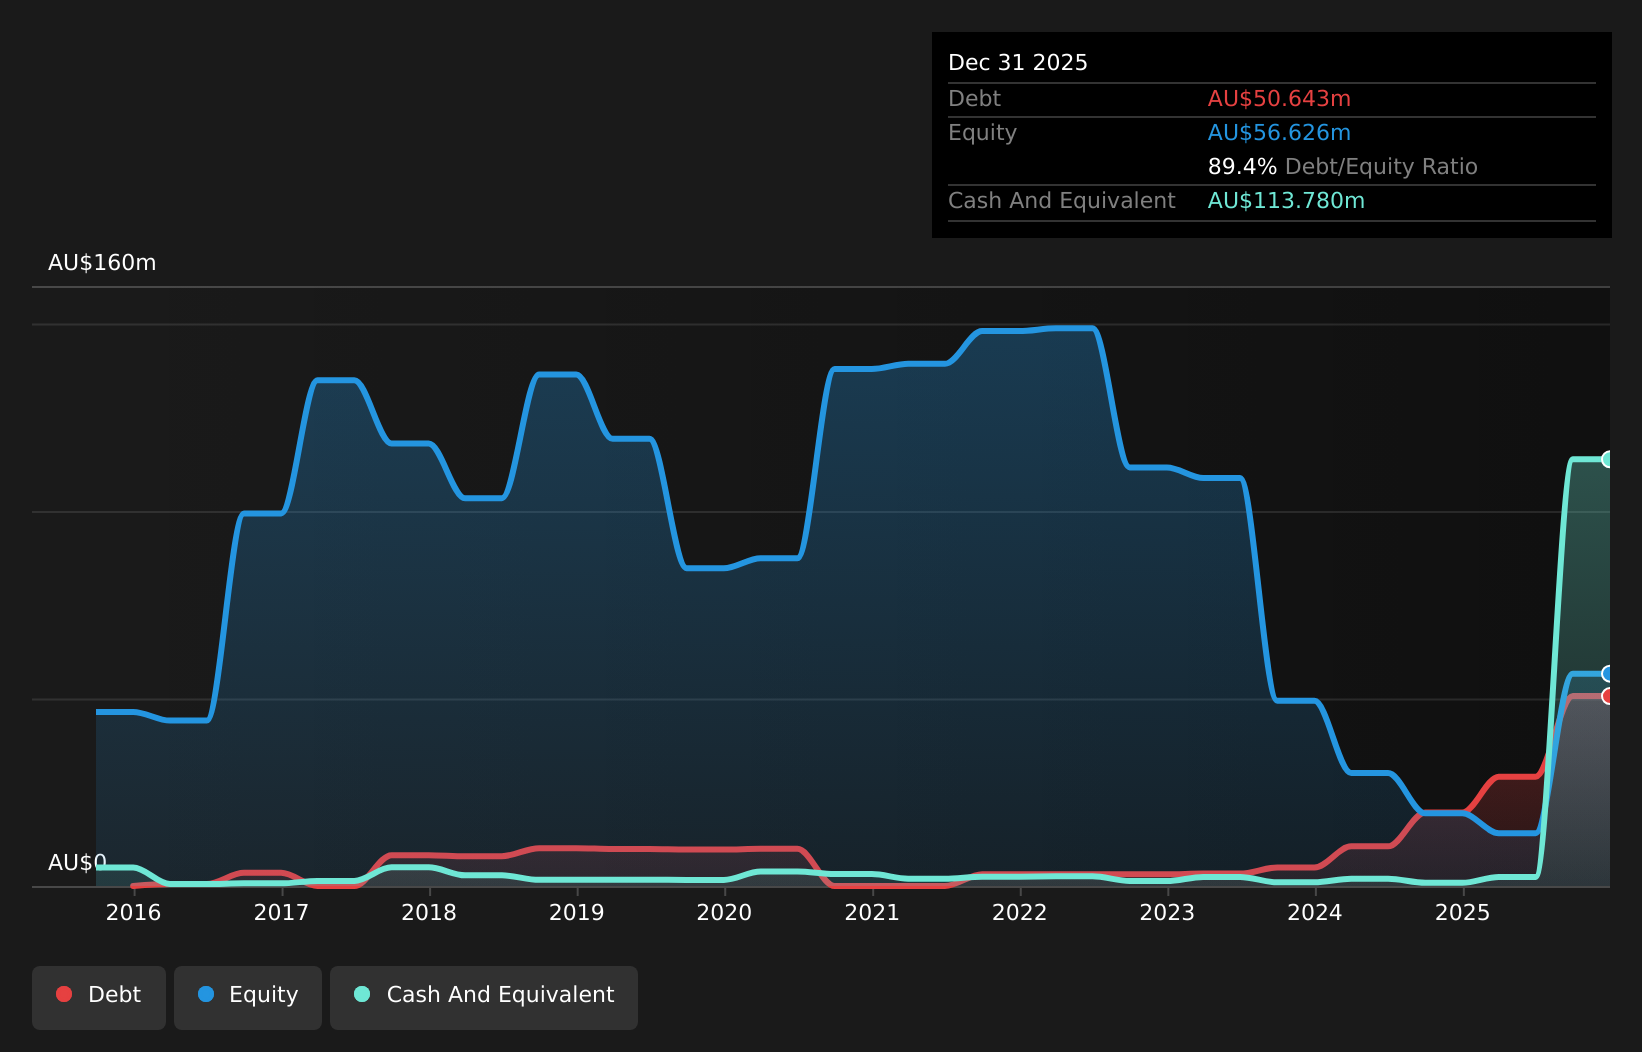Click the 2025 x-axis label
1642x1052 pixels.
1463,912
